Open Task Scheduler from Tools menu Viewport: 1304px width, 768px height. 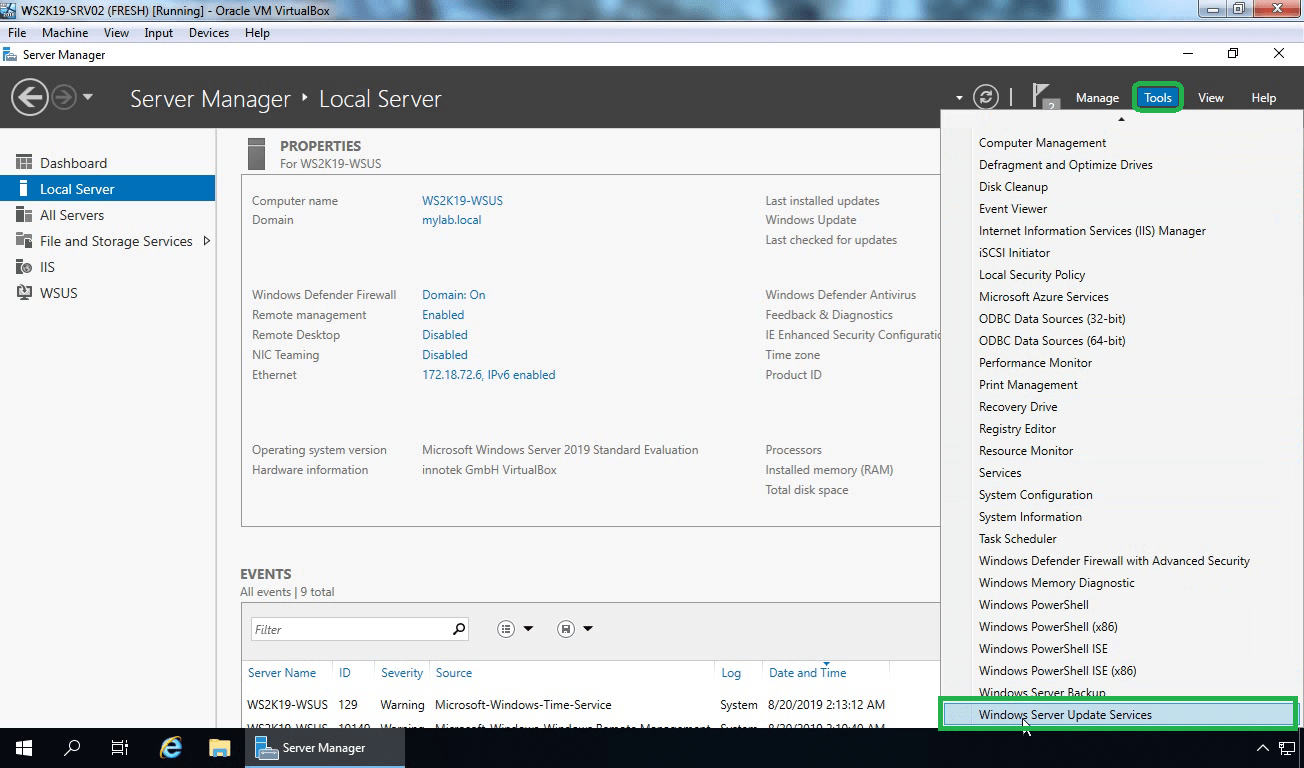(1017, 539)
